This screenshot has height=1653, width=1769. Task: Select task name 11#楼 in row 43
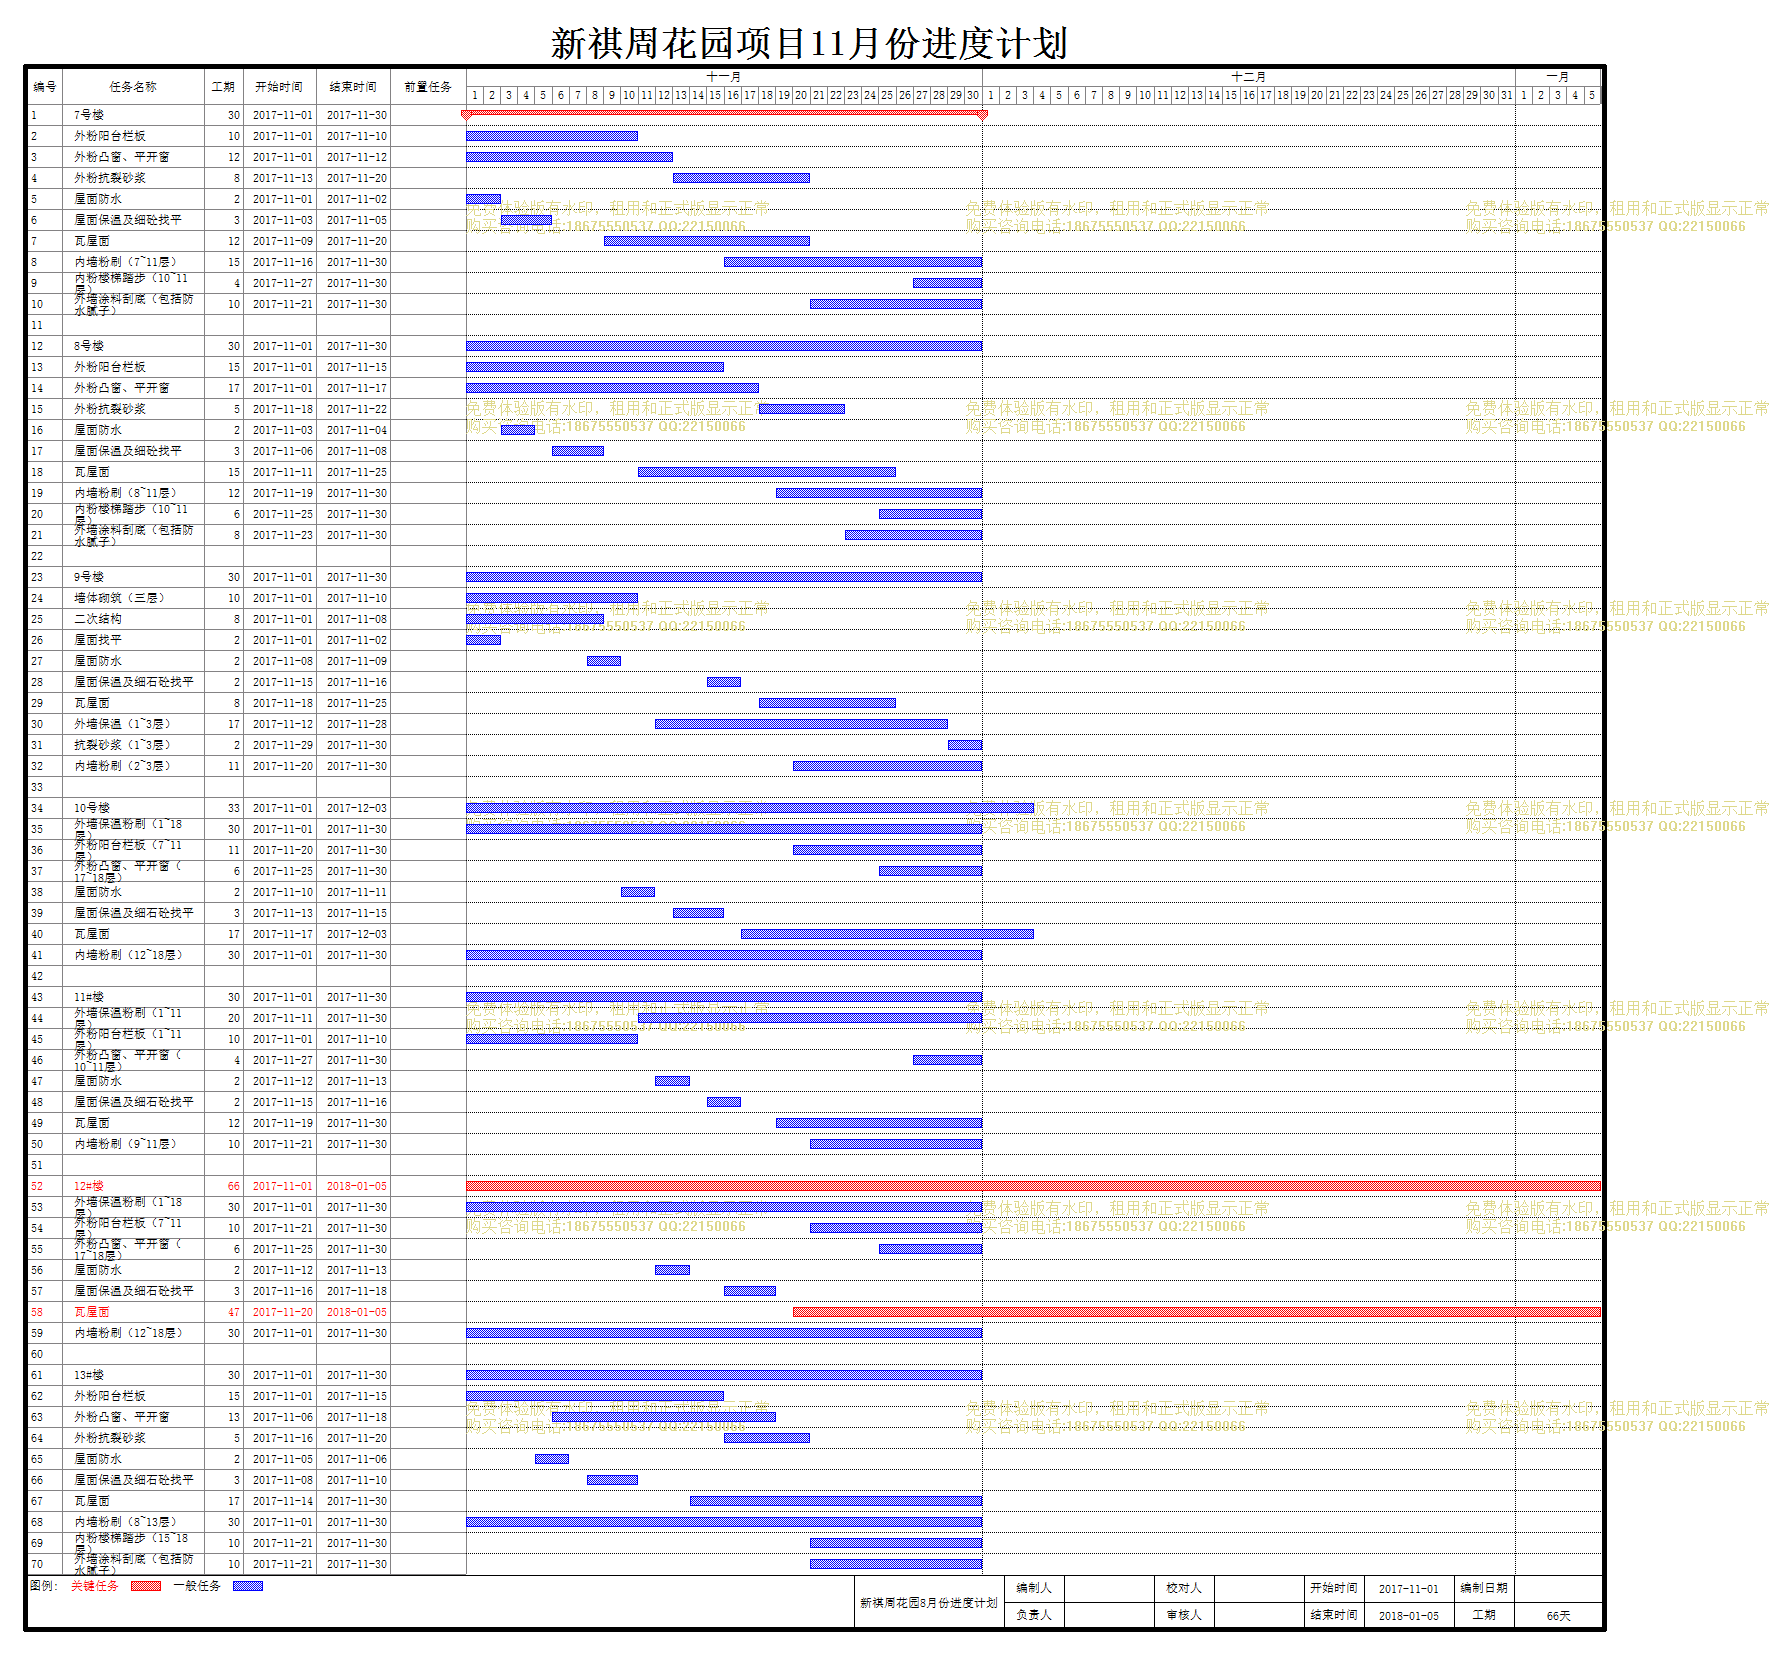pyautogui.click(x=89, y=997)
